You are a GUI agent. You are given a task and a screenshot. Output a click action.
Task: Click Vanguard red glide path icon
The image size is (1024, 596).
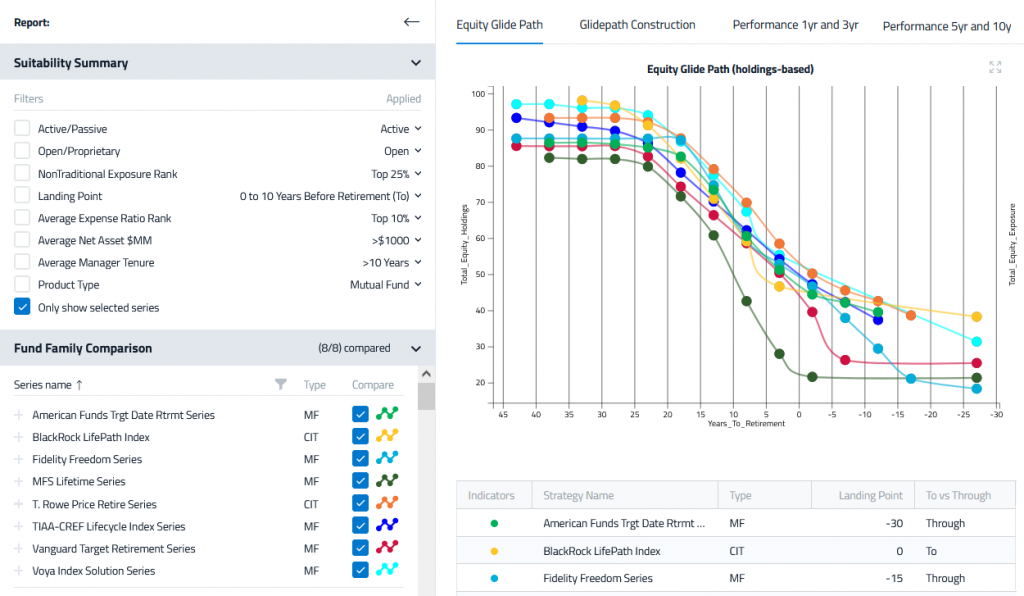point(387,548)
